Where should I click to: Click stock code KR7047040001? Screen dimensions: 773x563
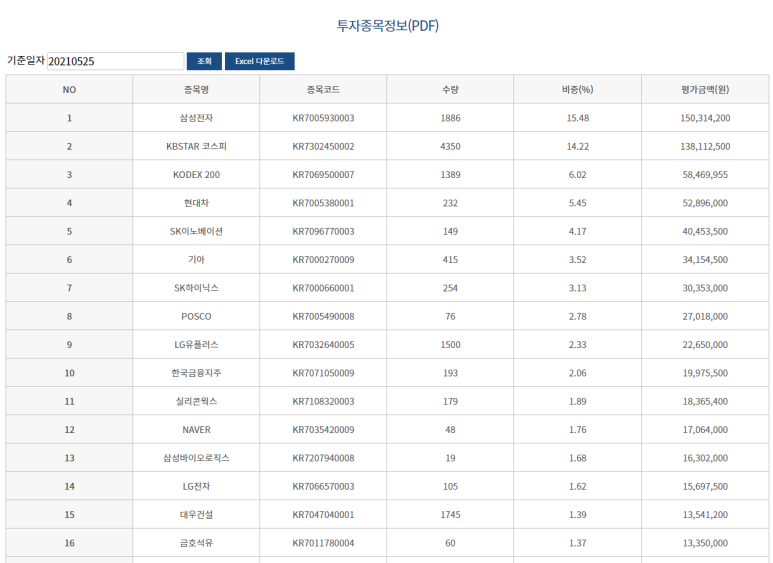point(323,515)
